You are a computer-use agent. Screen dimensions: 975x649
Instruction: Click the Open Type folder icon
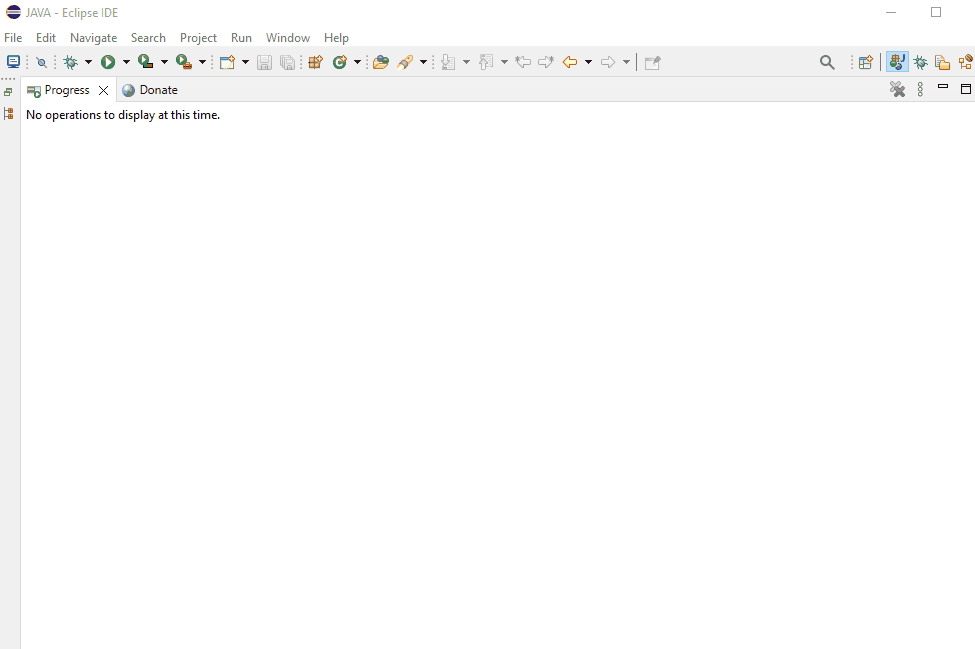[380, 62]
